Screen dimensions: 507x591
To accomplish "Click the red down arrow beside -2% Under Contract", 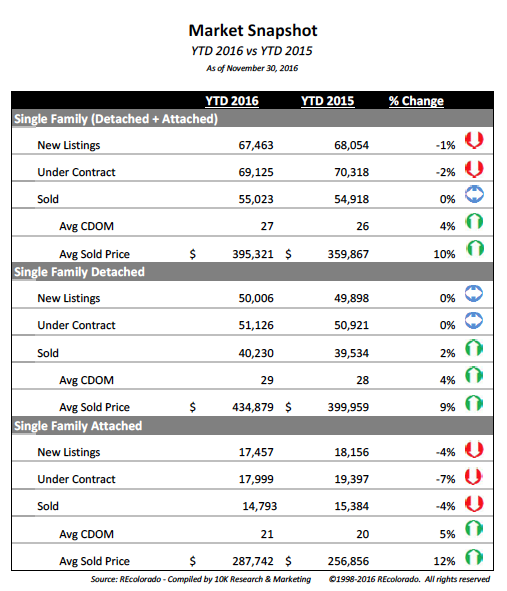I will pyautogui.click(x=474, y=168).
